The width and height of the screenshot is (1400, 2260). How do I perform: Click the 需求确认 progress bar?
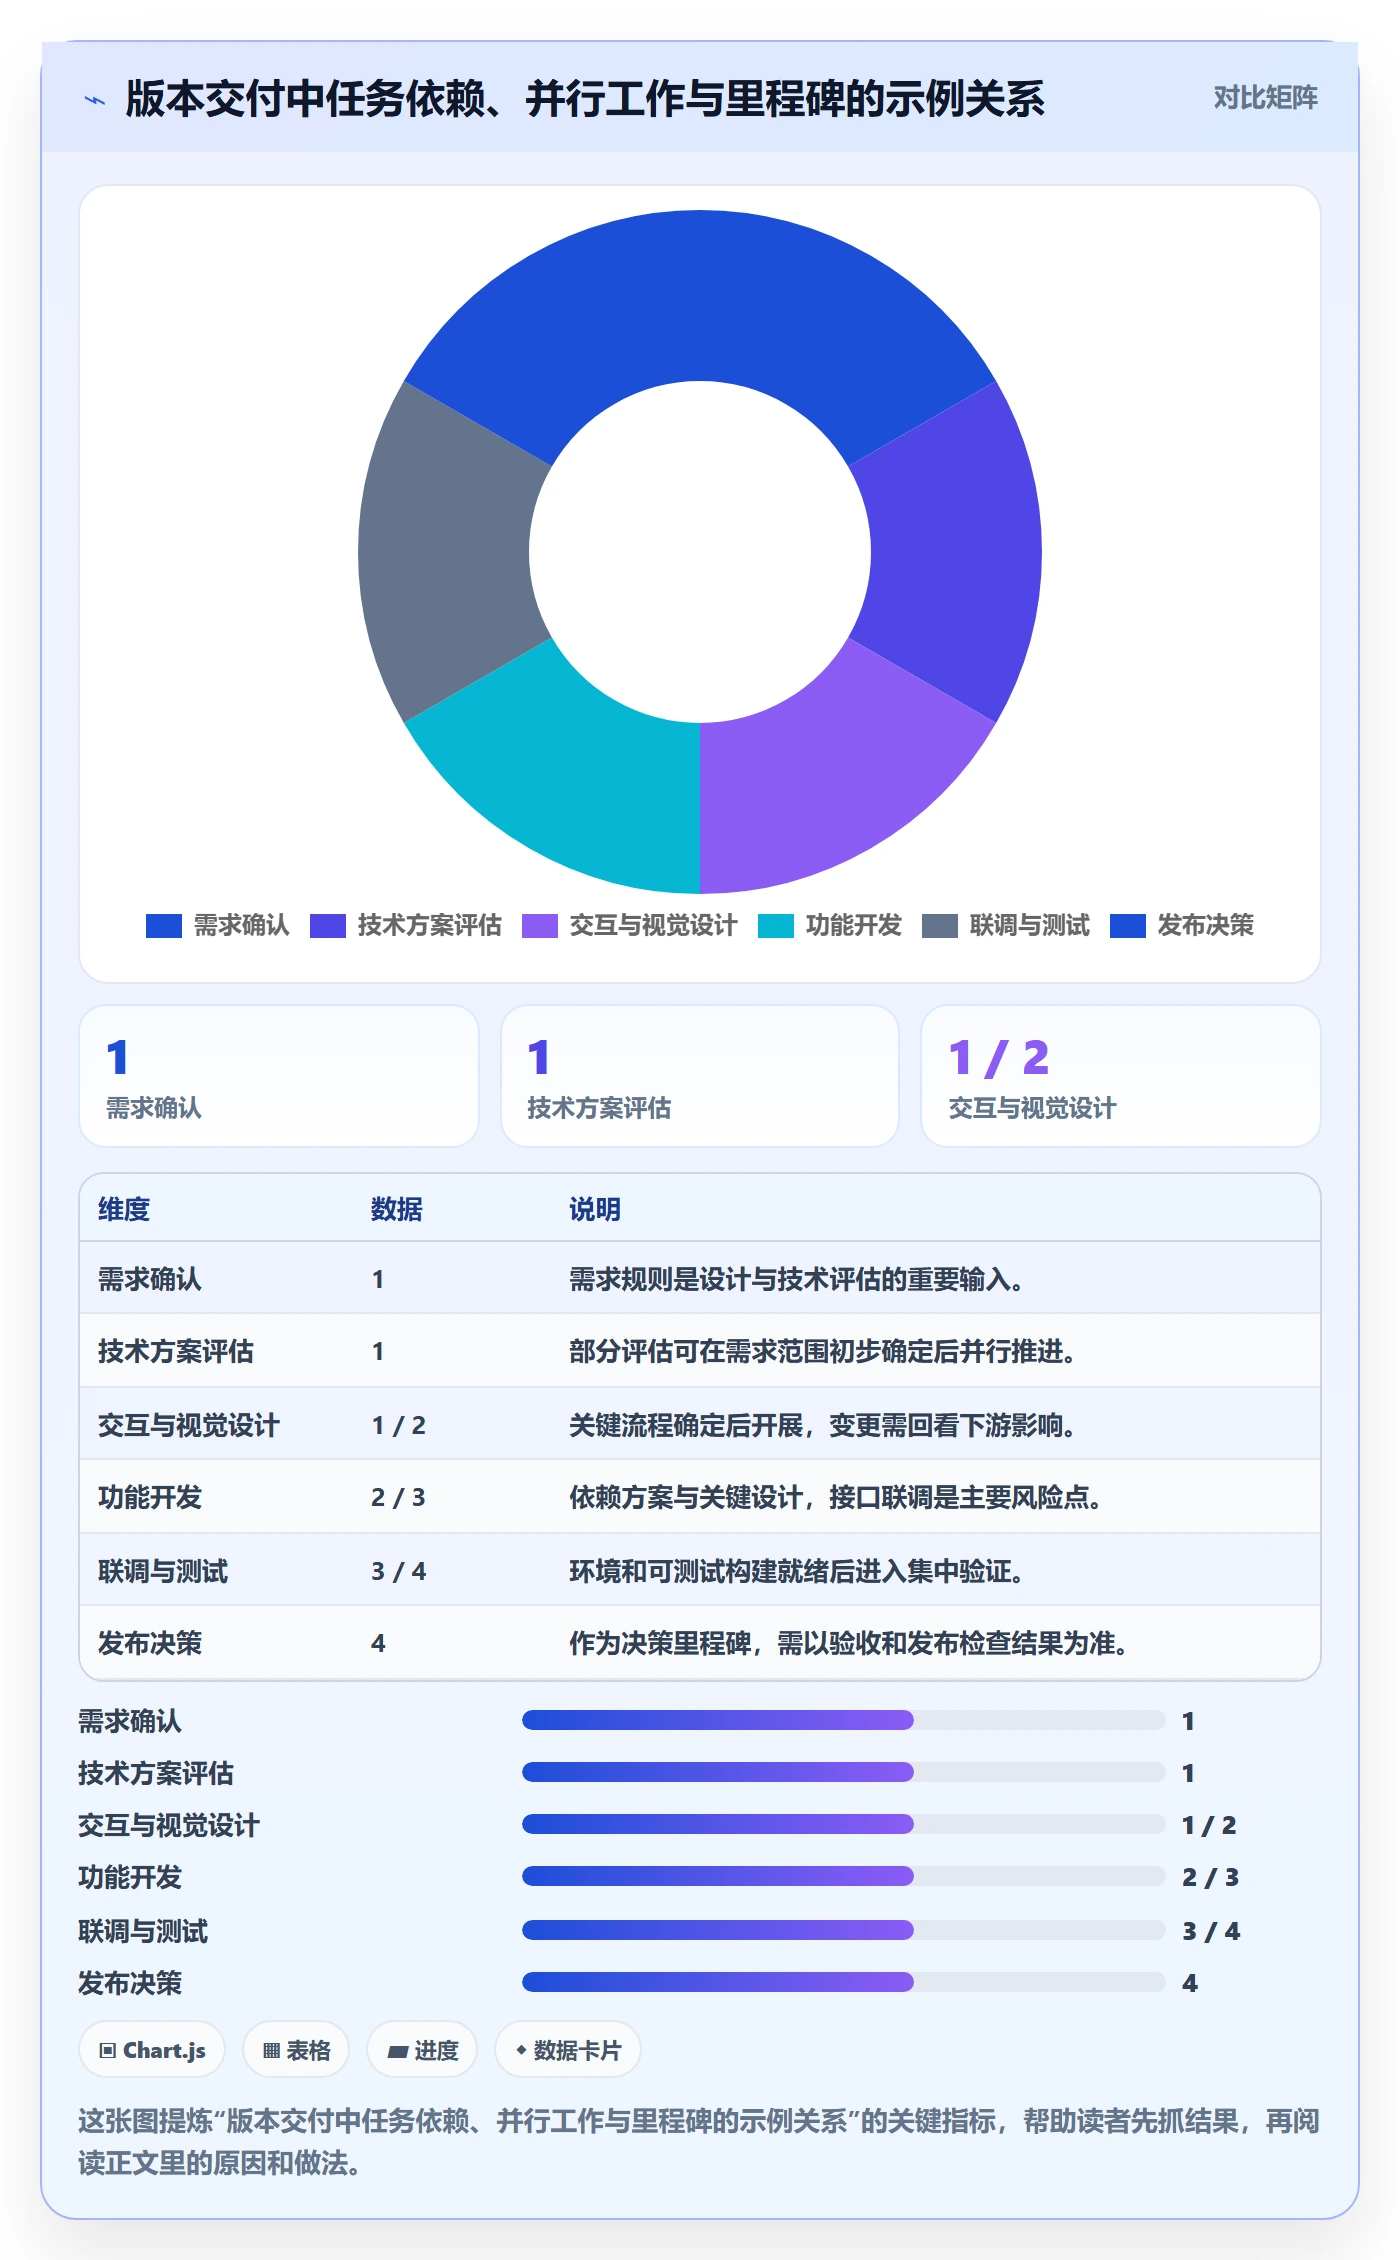[x=843, y=1720]
